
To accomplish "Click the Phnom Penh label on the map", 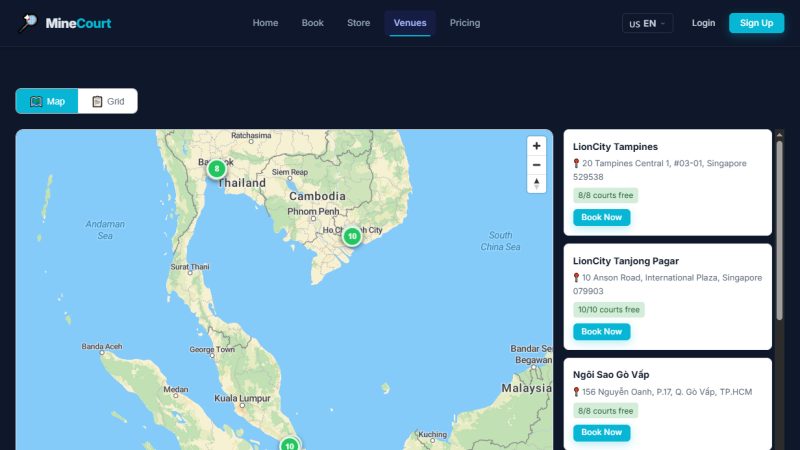I will [x=313, y=211].
